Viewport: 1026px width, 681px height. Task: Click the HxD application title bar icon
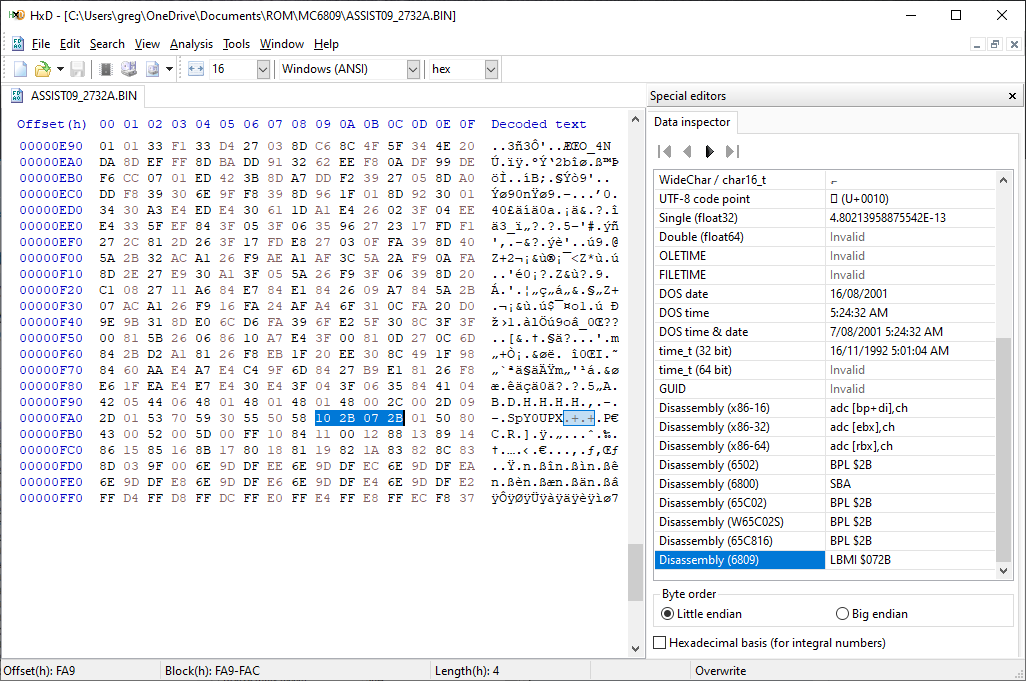coord(17,15)
